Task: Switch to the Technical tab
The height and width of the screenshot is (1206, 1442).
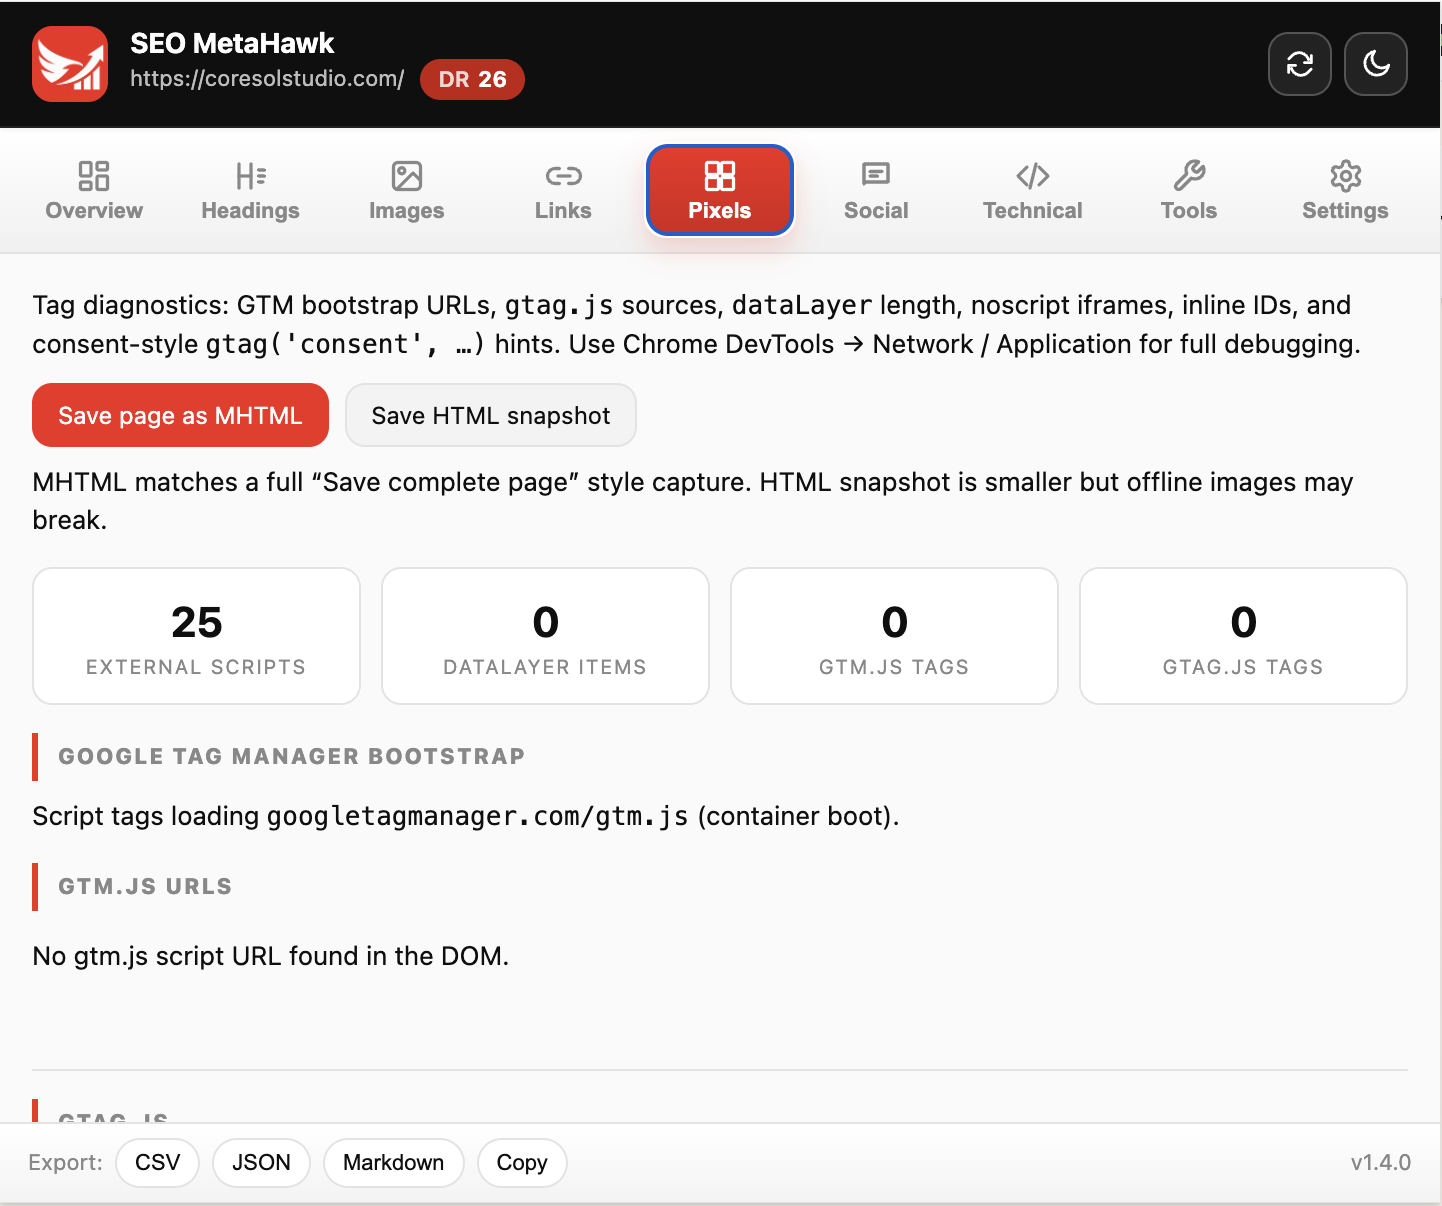Action: tap(1033, 190)
